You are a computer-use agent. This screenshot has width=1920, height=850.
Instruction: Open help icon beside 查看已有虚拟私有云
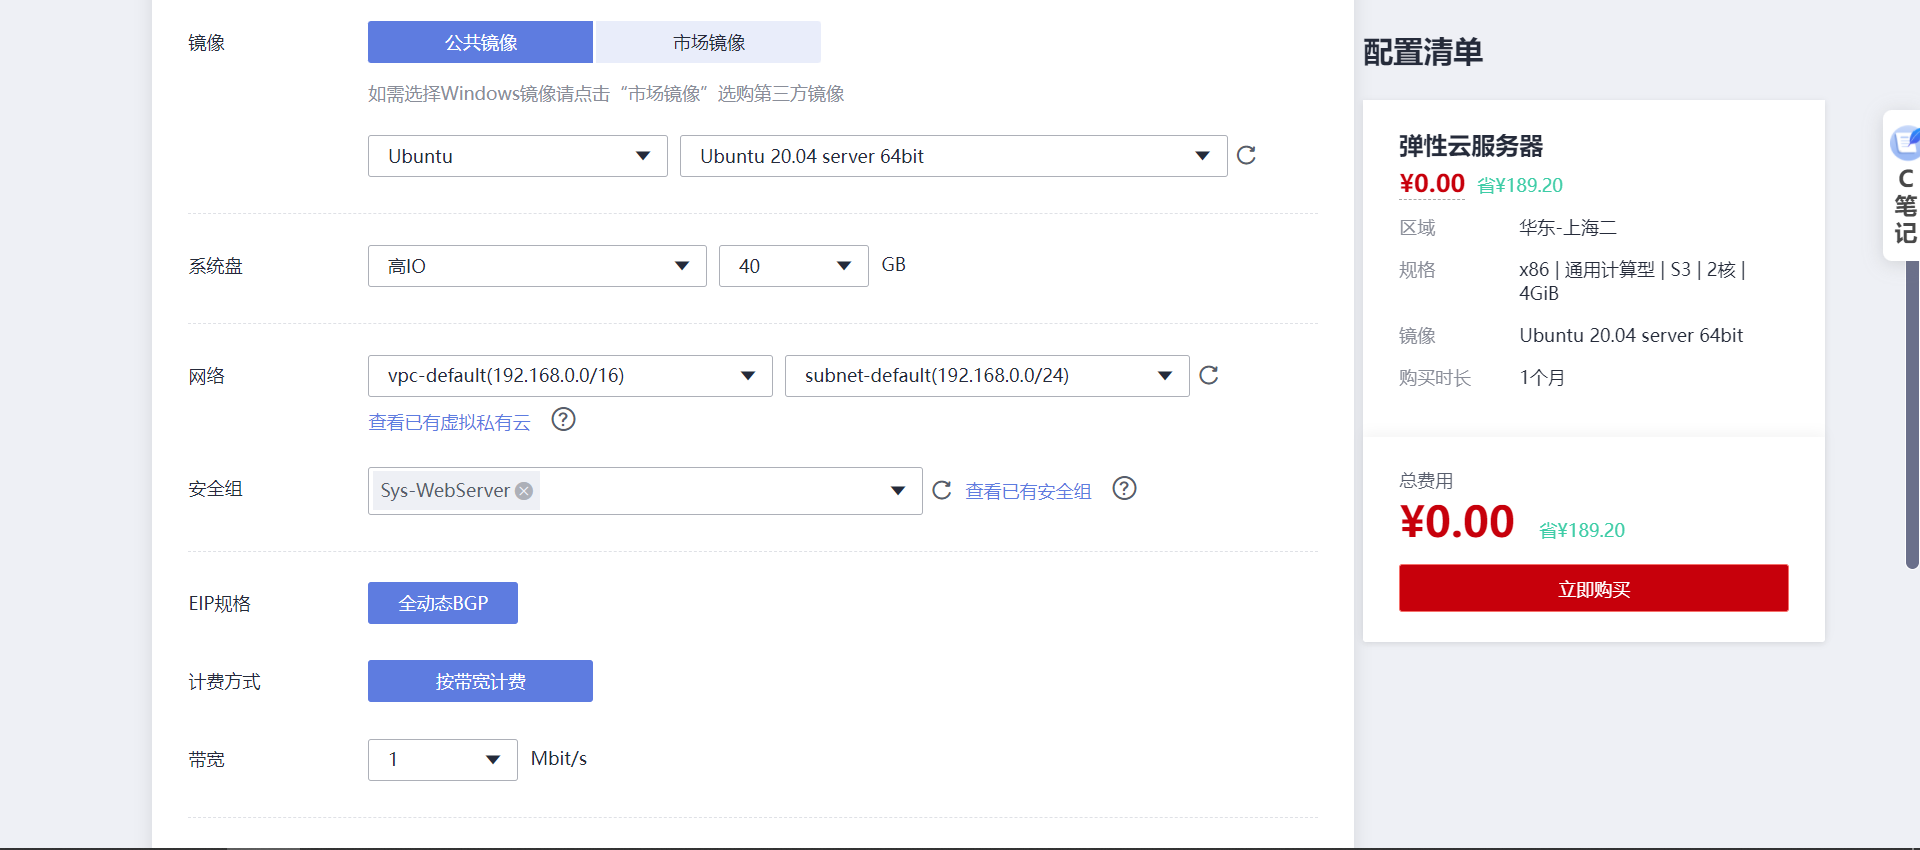tap(563, 420)
